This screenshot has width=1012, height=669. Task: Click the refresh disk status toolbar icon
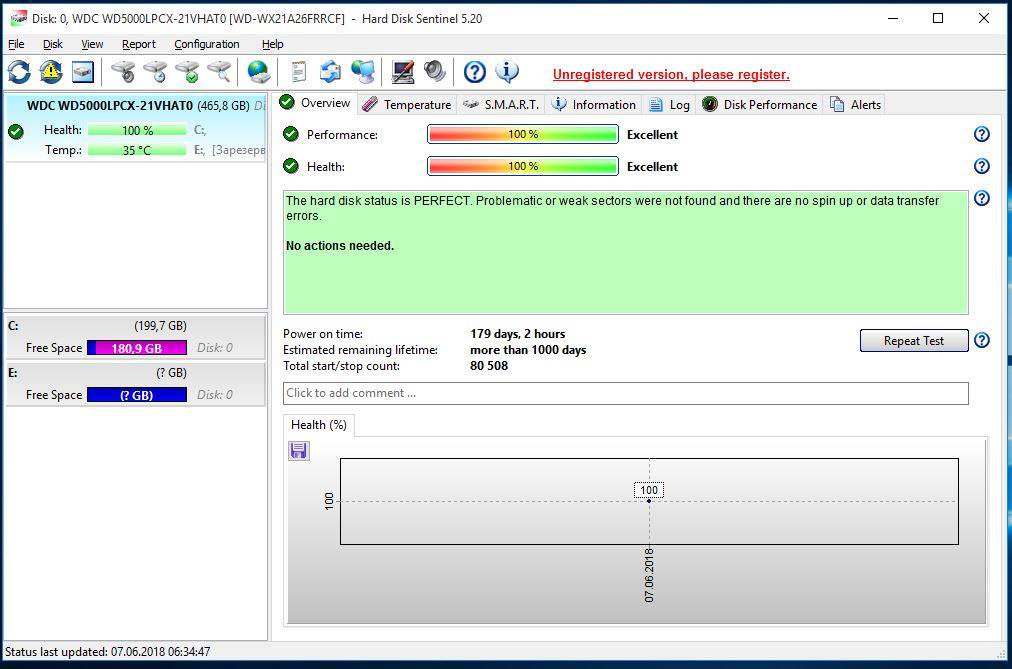pyautogui.click(x=19, y=72)
